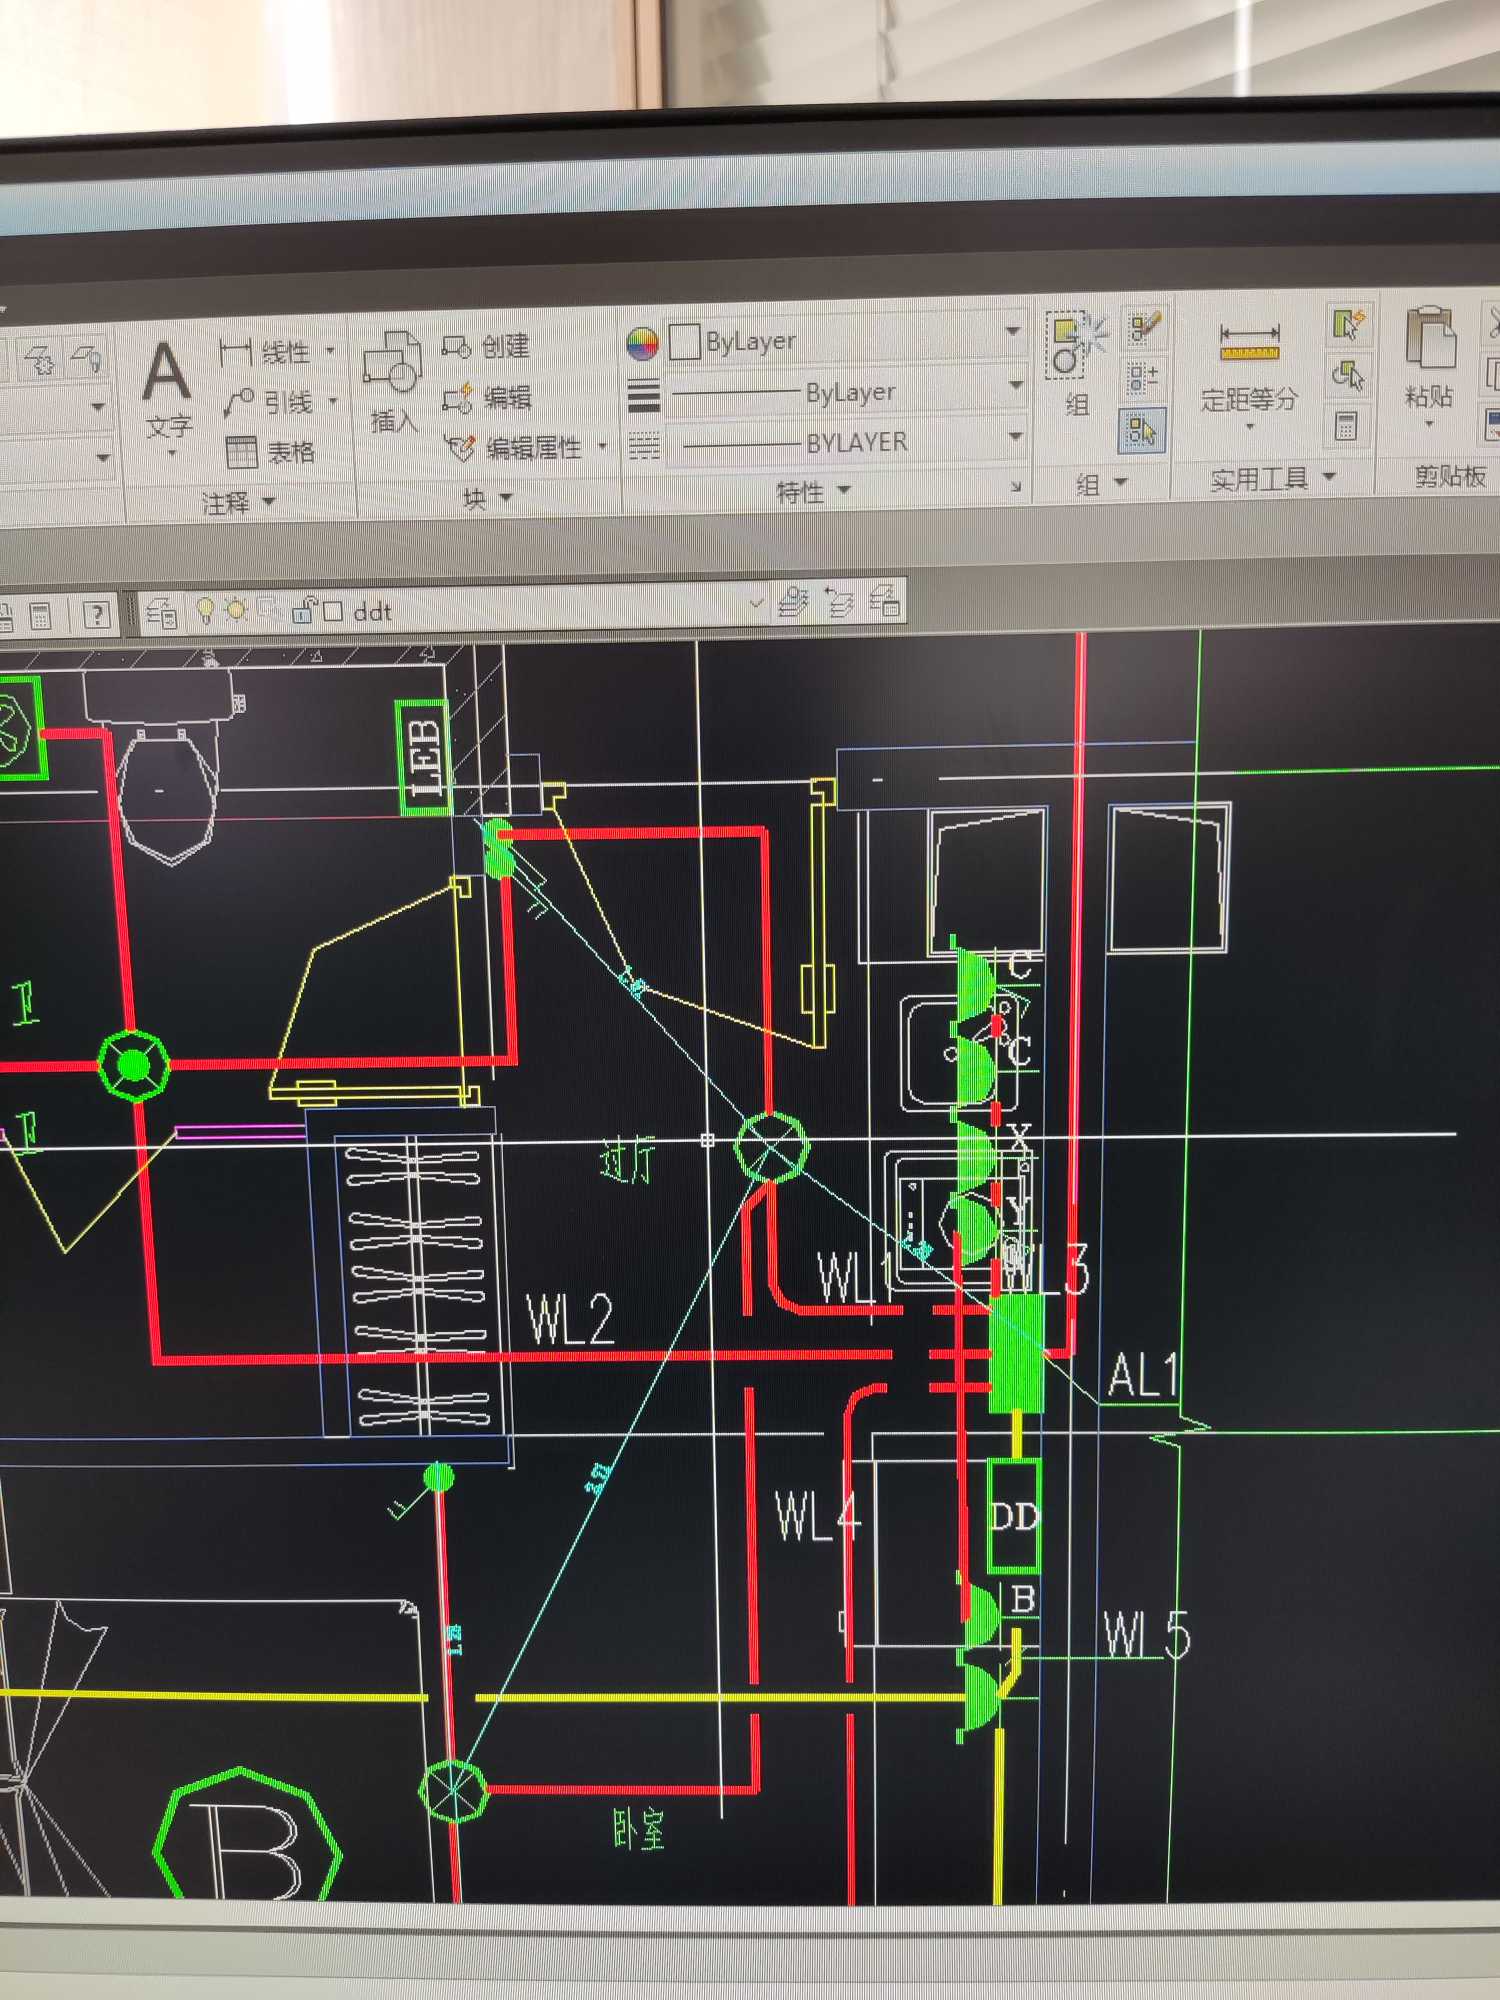Select the WL2 circuit label
Viewport: 1500px width, 2000px height.
pos(571,1318)
